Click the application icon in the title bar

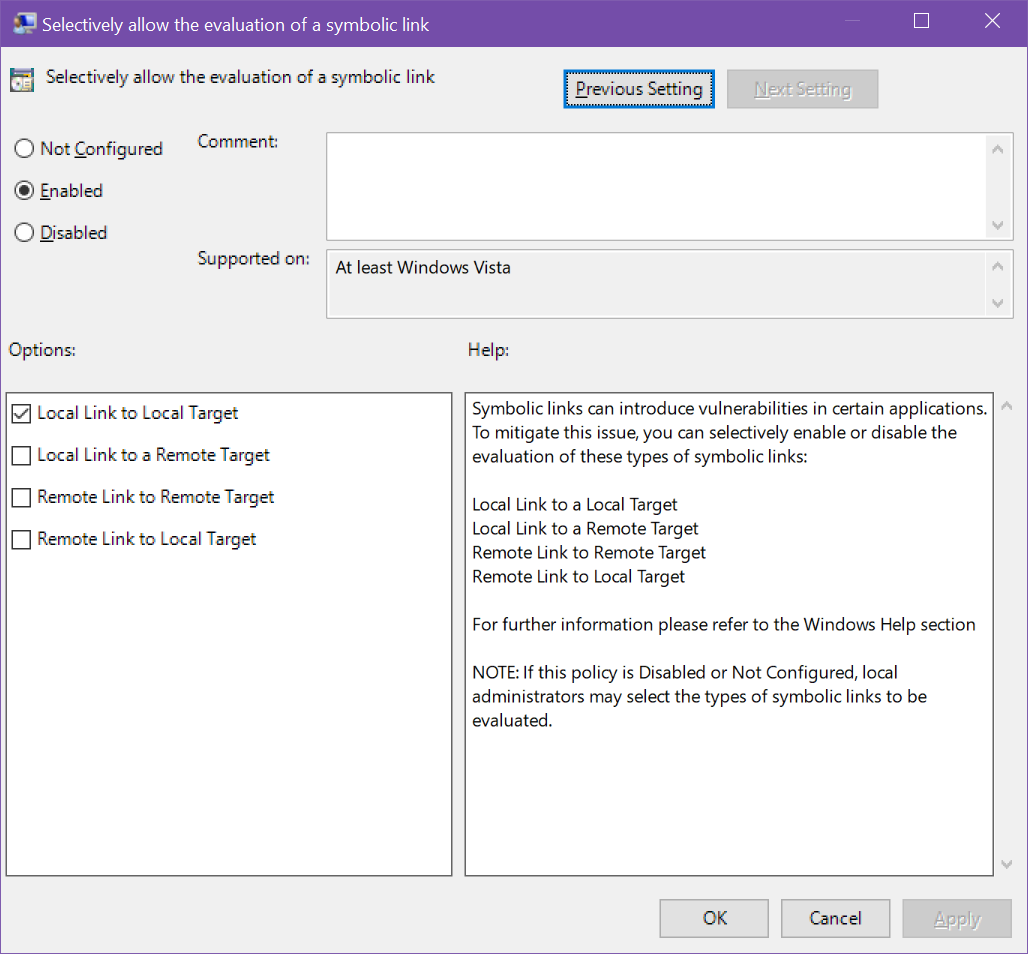click(23, 21)
